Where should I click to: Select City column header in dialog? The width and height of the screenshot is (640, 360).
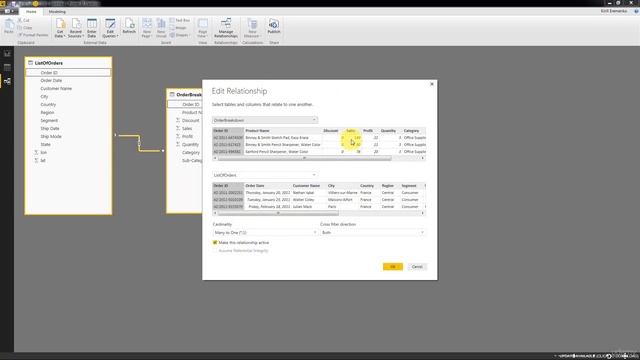coord(331,186)
